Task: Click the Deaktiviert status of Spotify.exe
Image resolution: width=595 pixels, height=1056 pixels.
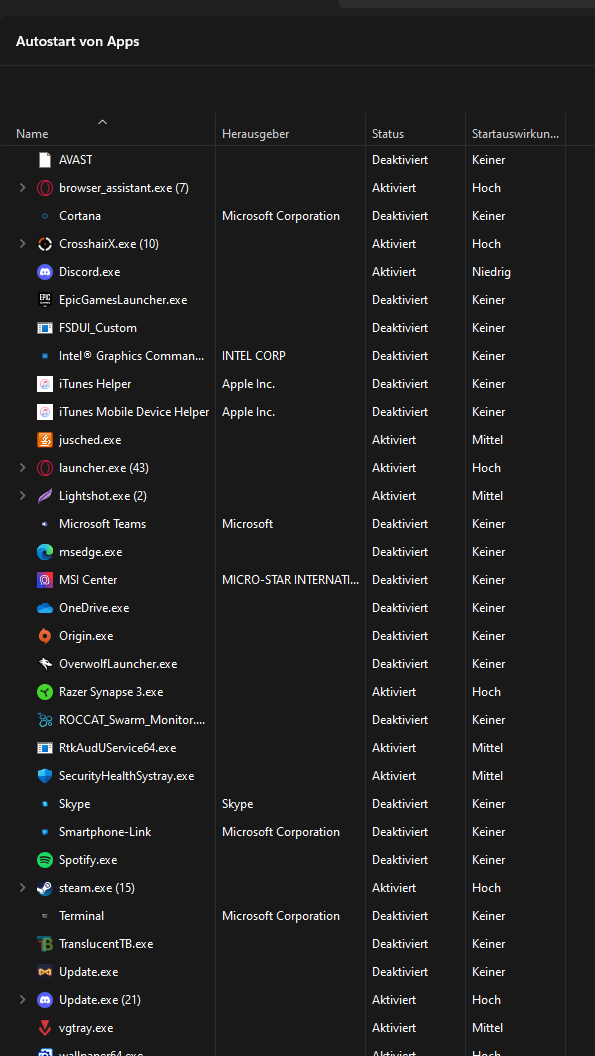Action: click(400, 859)
